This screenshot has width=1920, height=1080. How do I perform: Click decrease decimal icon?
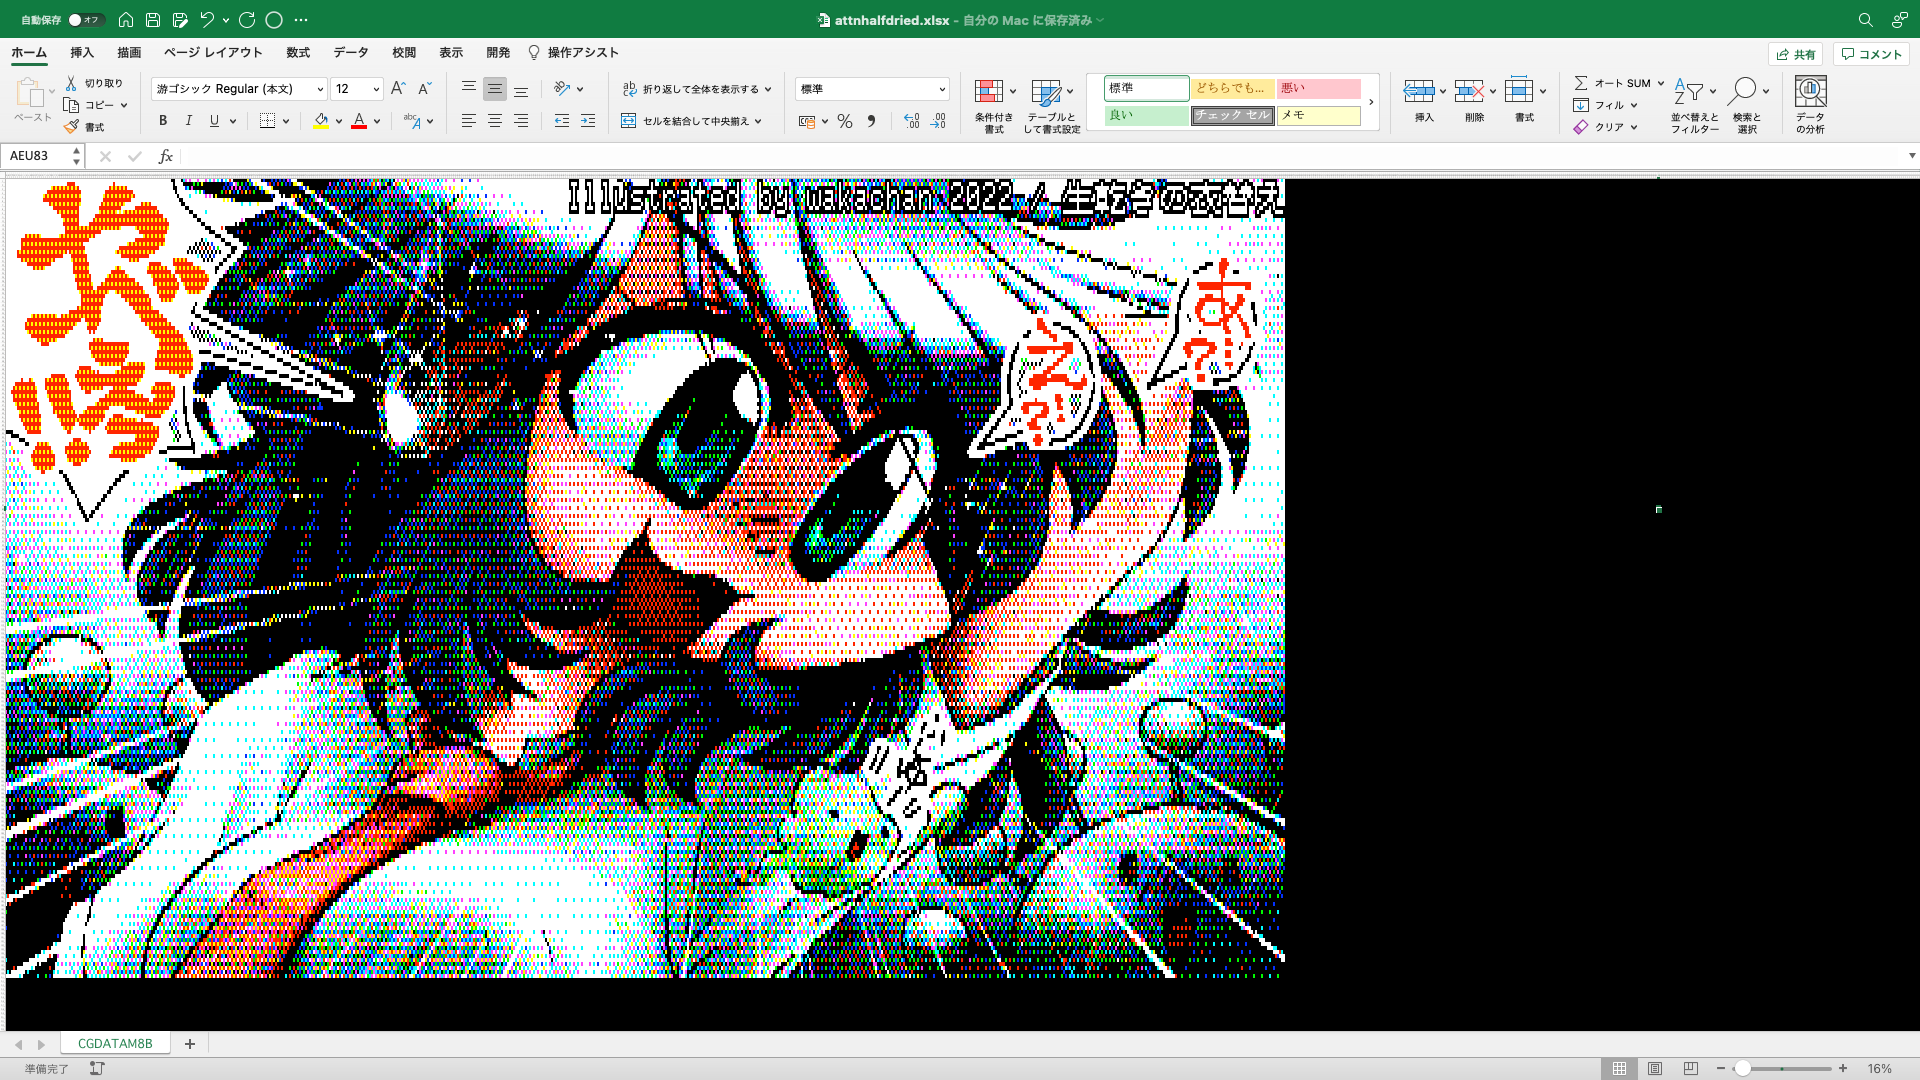coord(938,121)
